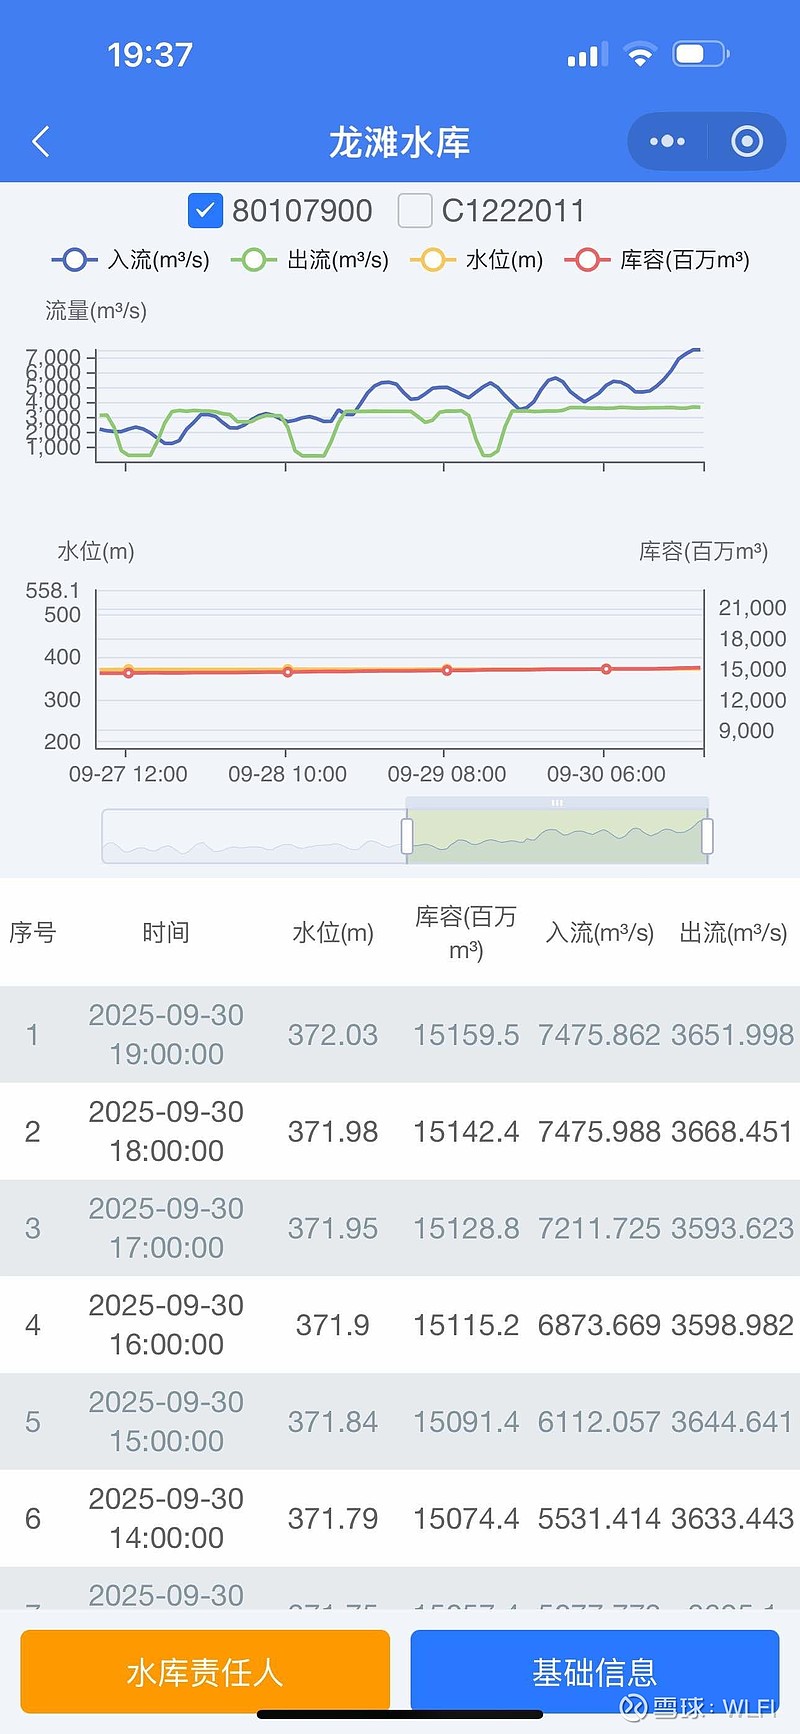Tap the battery status icon
This screenshot has height=1734, width=800.
[701, 54]
